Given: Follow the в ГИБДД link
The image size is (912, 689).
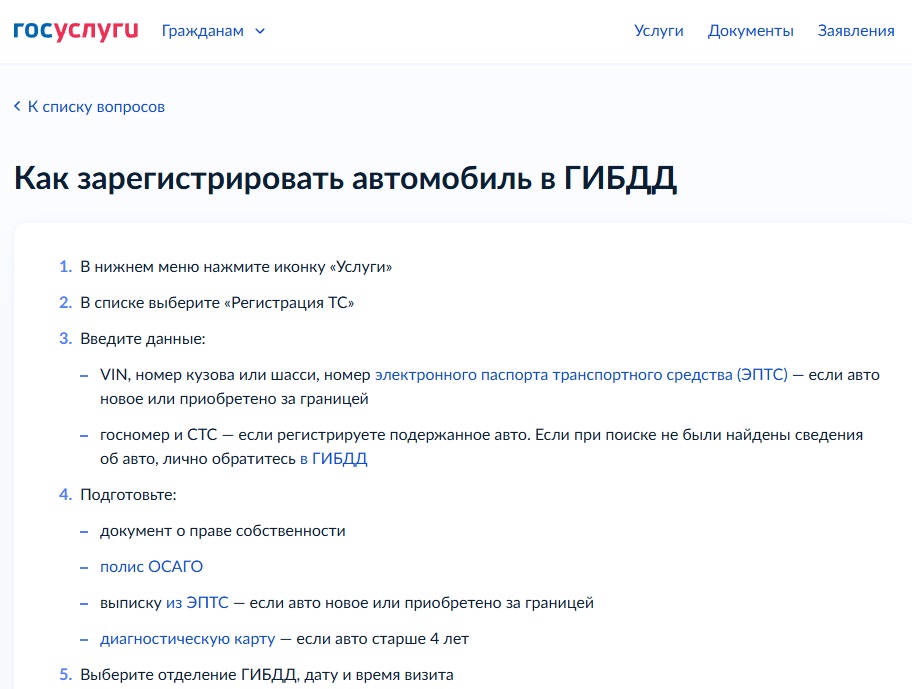Looking at the screenshot, I should point(333,459).
